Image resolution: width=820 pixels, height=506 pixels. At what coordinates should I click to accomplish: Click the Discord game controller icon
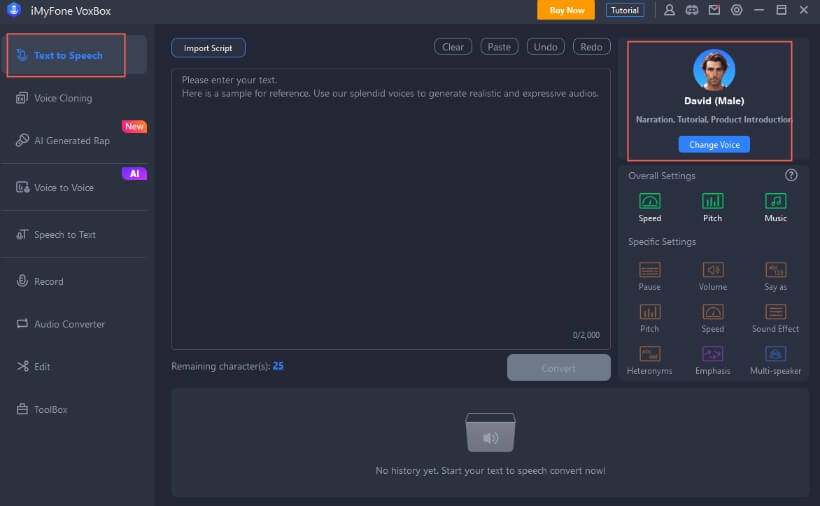pyautogui.click(x=692, y=10)
